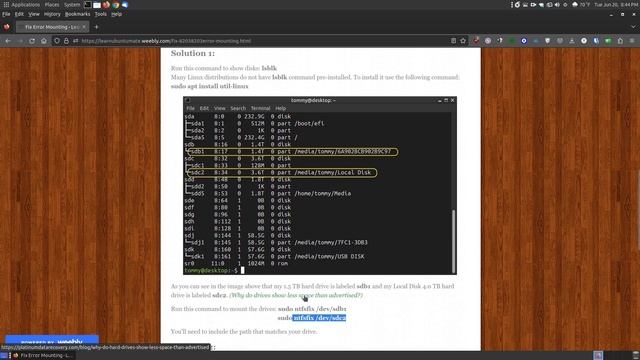Open the downloads toolbar icon
The width and height of the screenshot is (640, 360).
pos(572,41)
